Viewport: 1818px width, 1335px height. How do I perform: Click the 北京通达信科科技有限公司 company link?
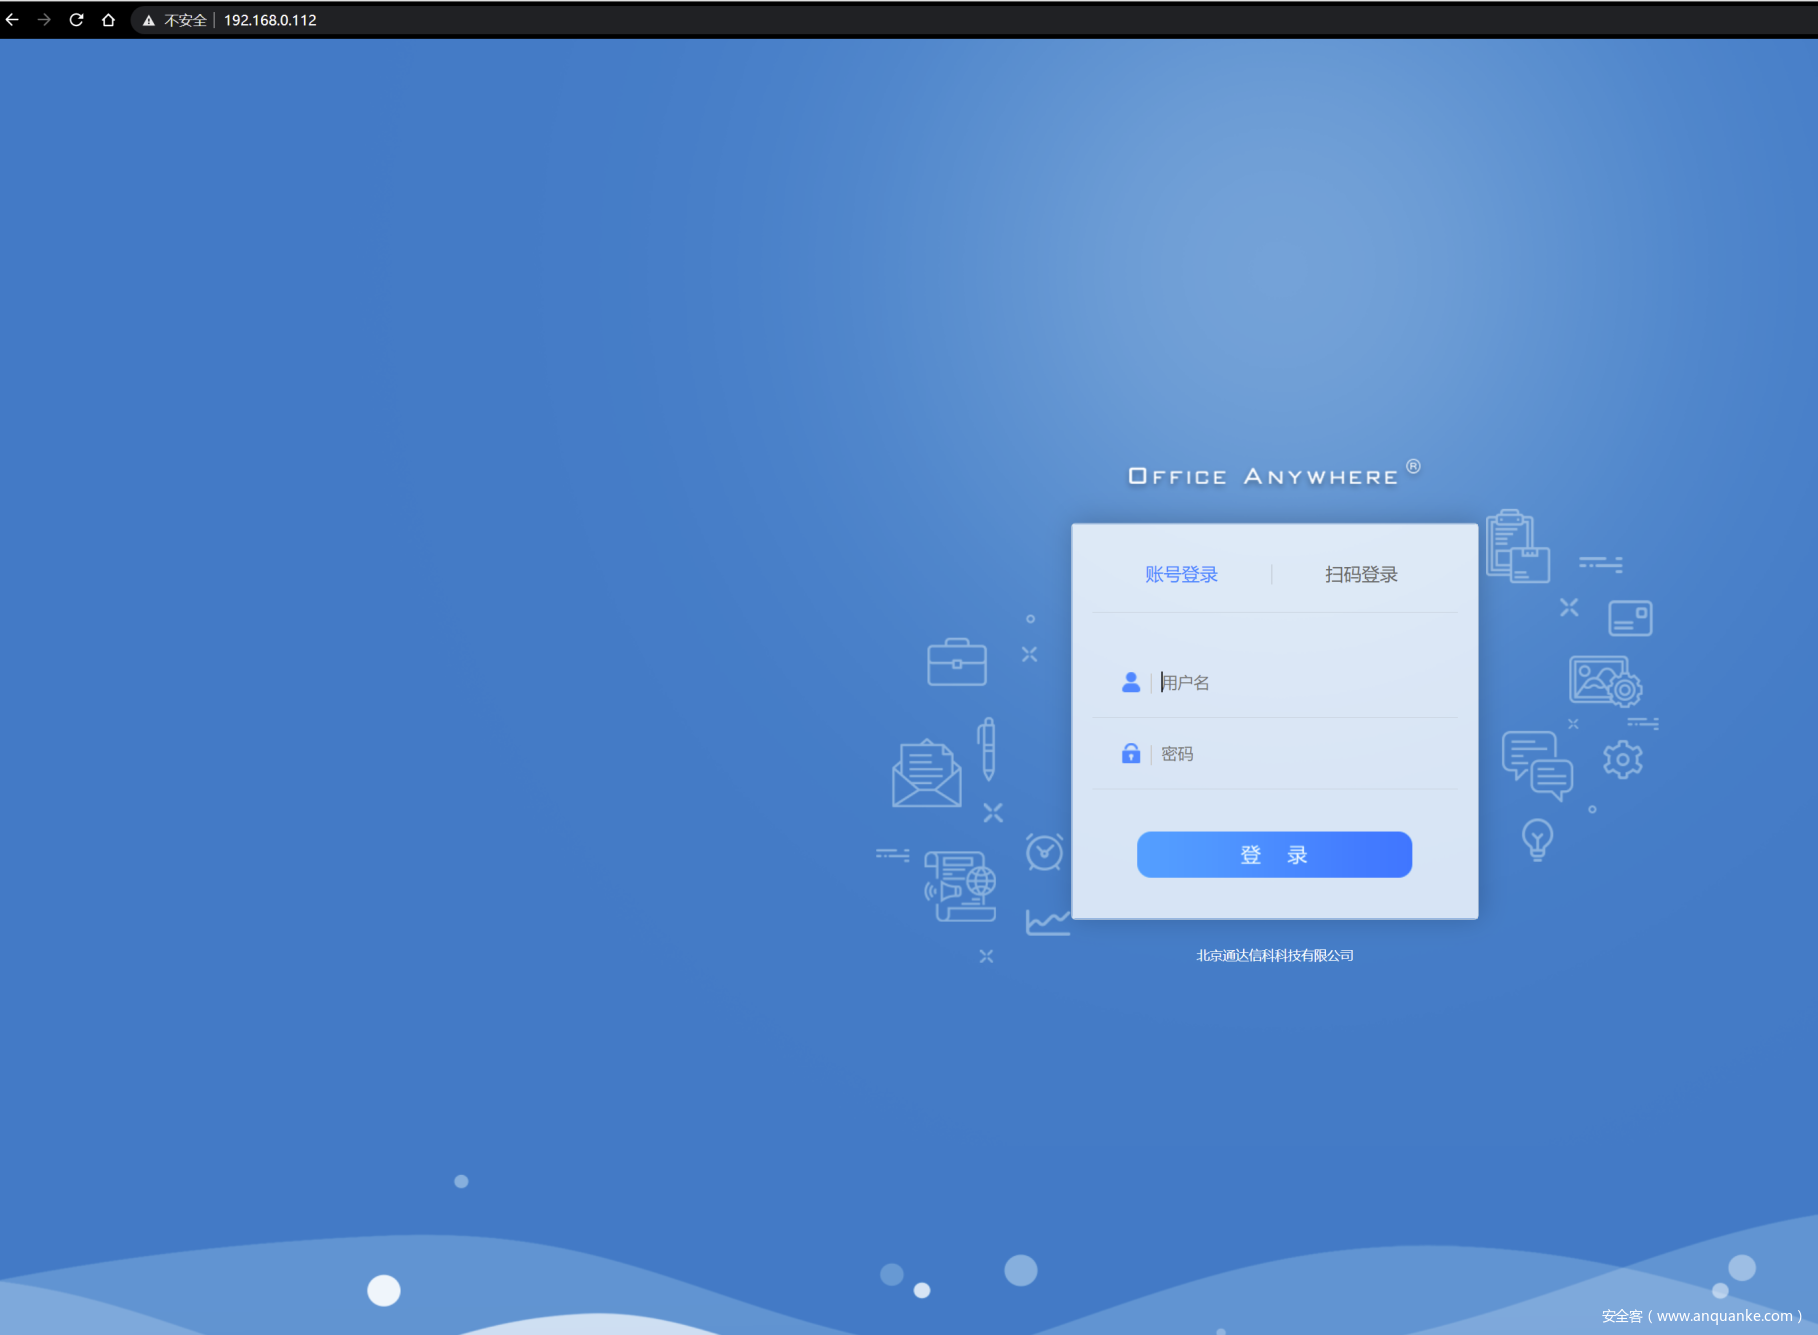click(1274, 955)
